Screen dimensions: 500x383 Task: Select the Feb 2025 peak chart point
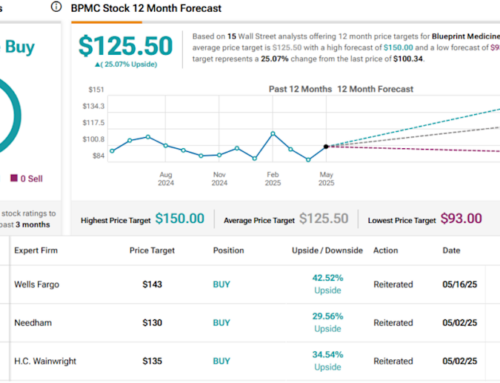(273, 134)
